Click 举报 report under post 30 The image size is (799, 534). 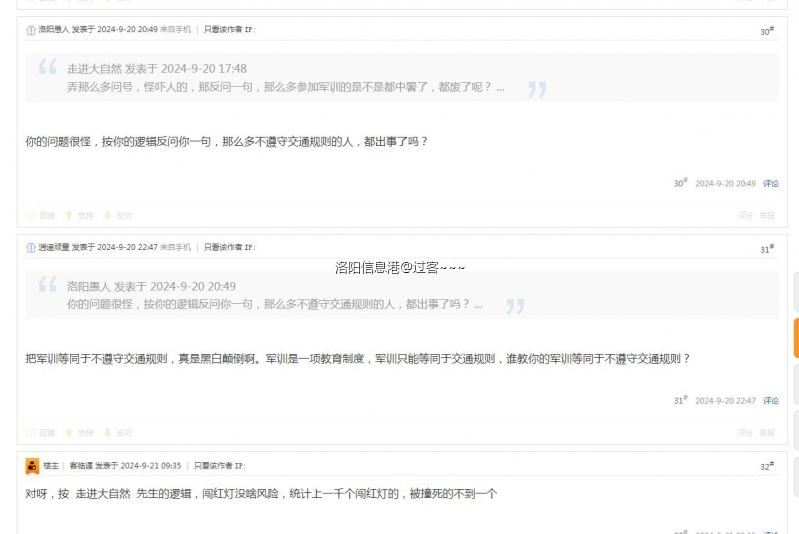pyautogui.click(x=767, y=216)
